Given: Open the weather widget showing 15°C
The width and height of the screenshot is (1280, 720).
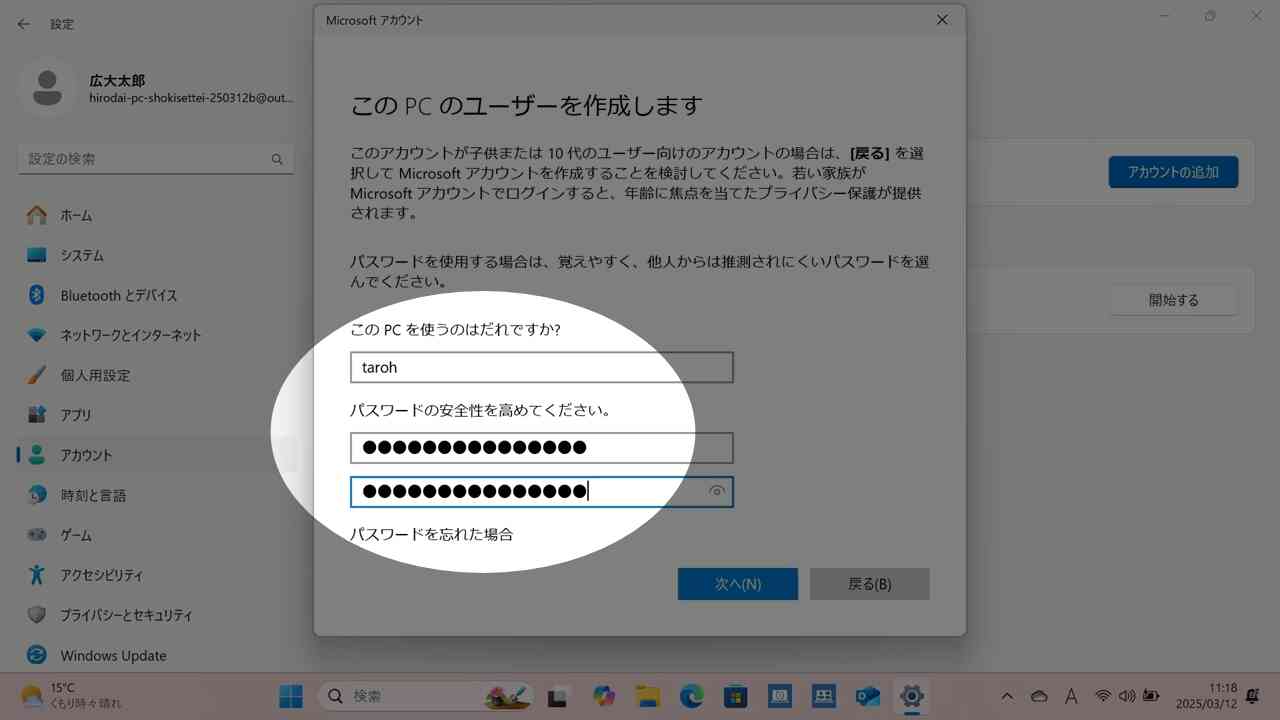Looking at the screenshot, I should [72, 696].
